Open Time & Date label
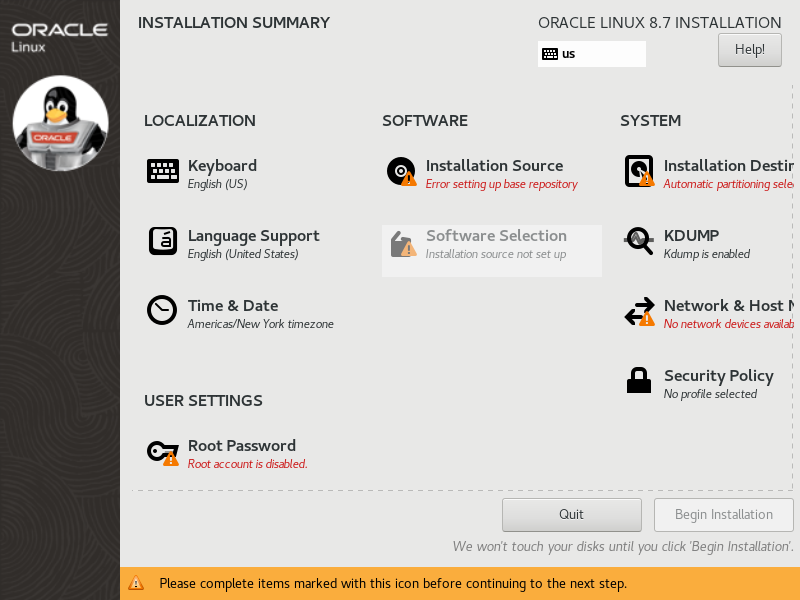800x600 pixels. click(233, 306)
